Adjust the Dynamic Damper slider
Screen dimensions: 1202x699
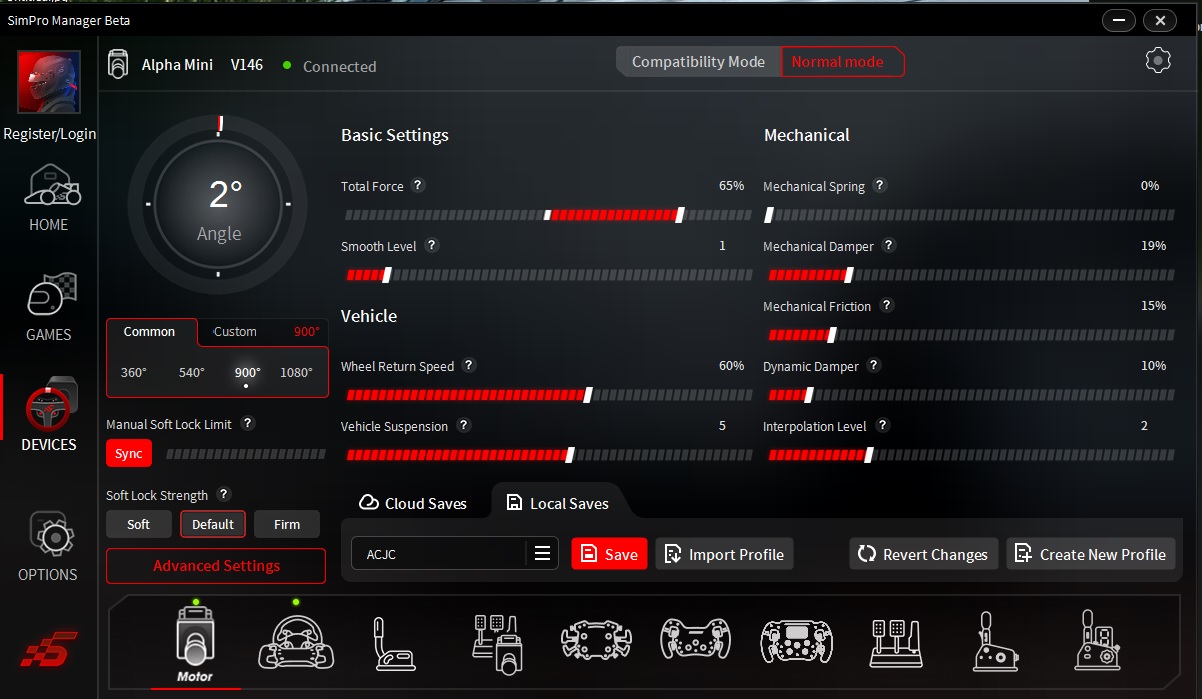tap(969, 395)
